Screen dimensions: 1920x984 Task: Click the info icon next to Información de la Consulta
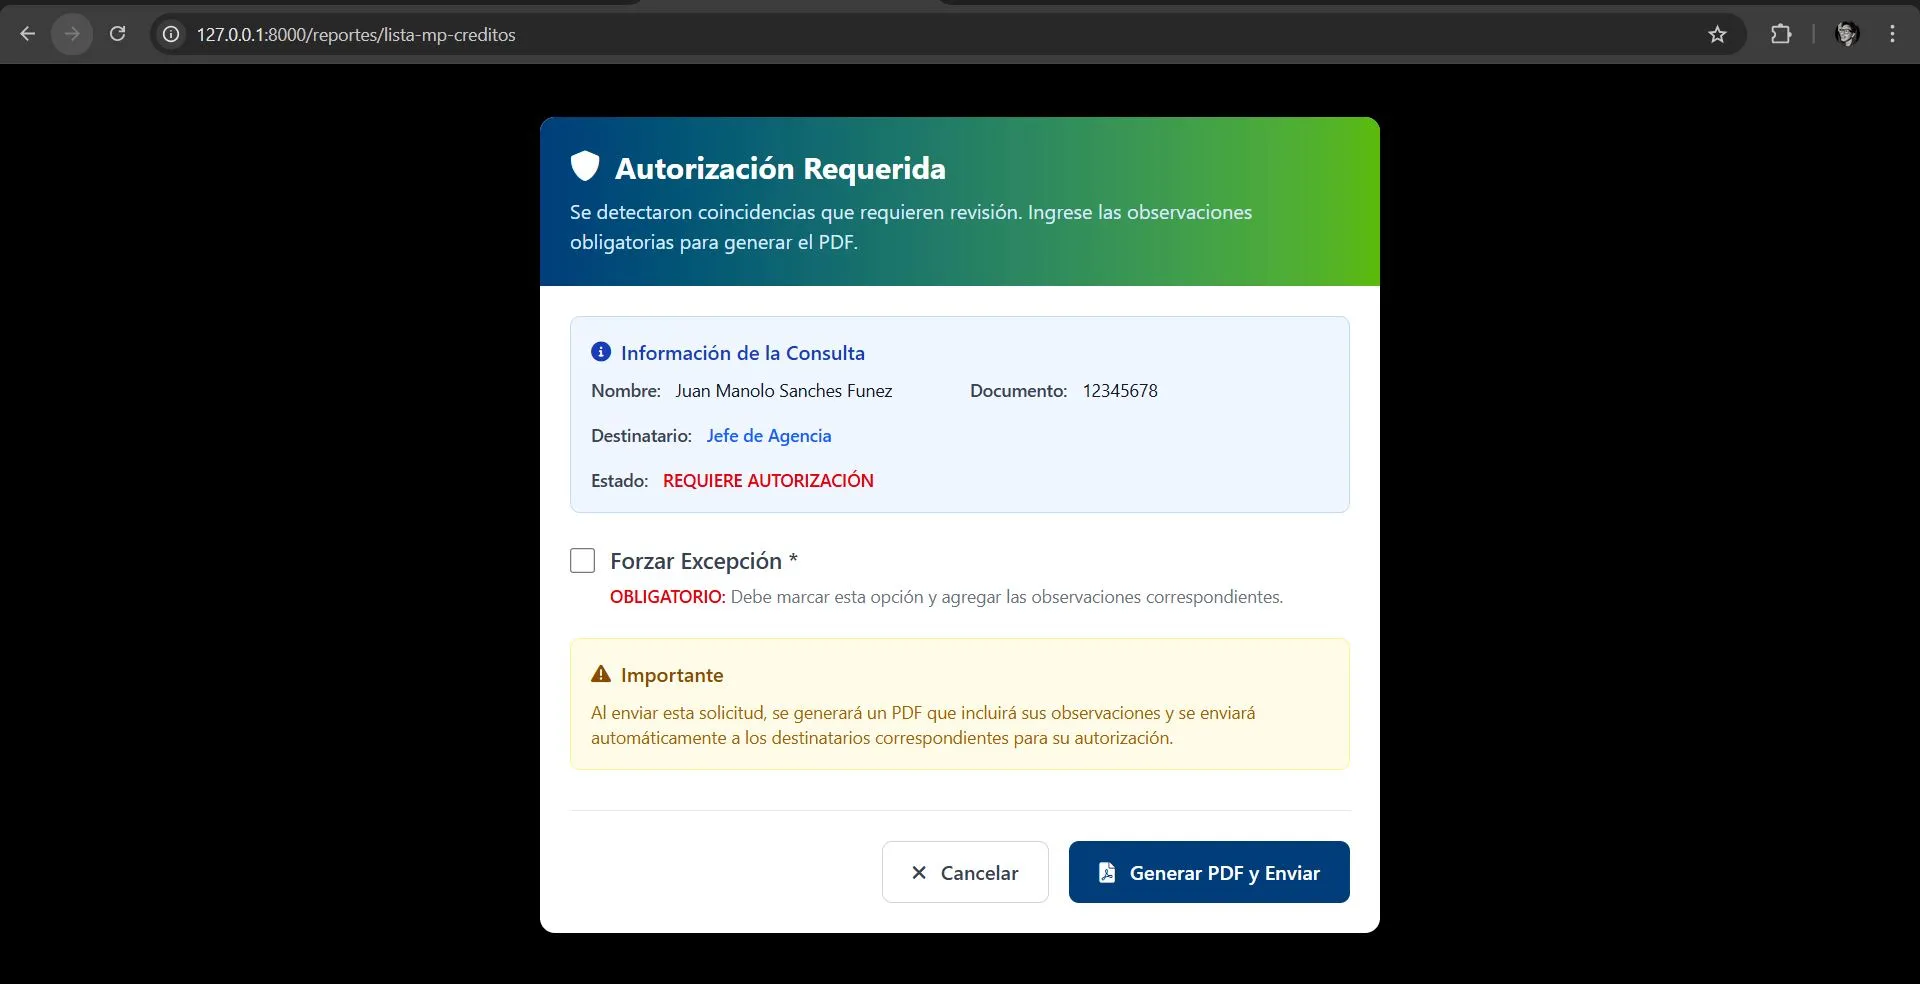[601, 352]
